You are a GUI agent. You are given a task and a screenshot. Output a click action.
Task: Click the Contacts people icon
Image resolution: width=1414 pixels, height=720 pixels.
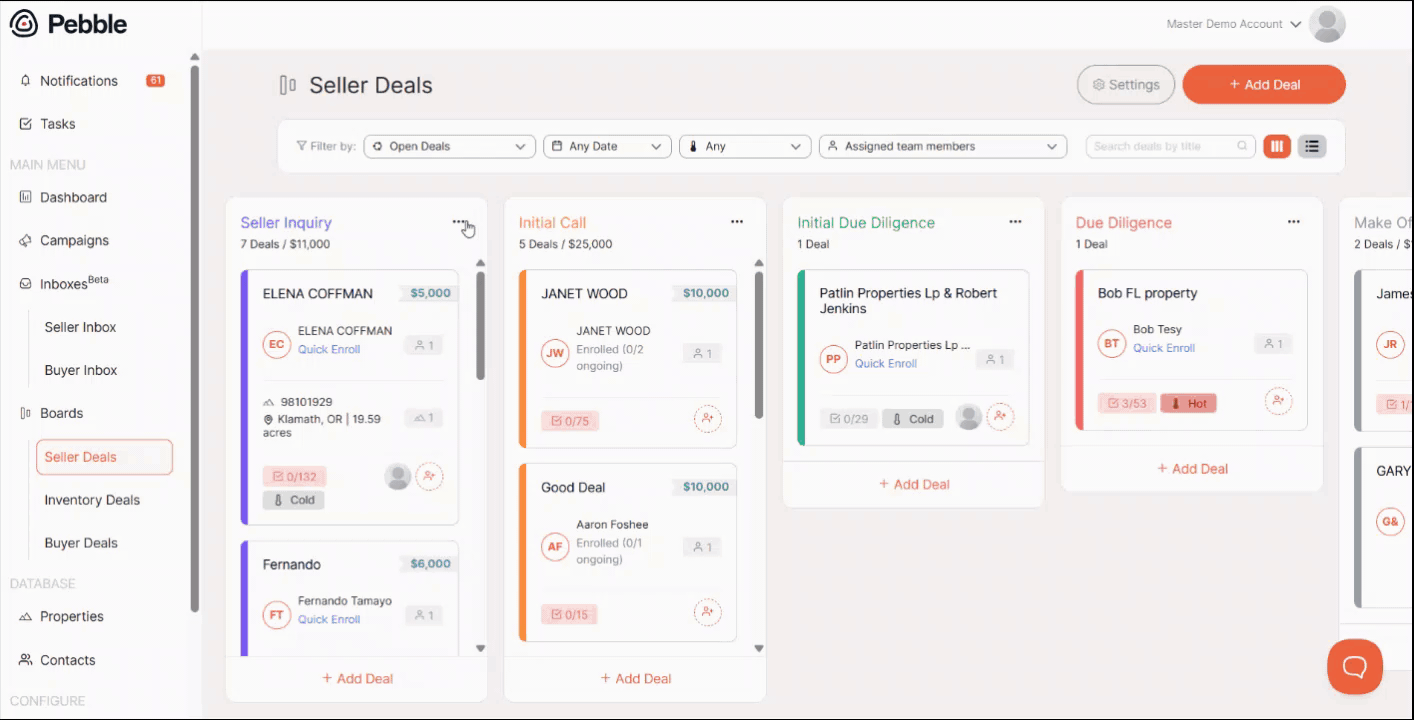coord(26,660)
